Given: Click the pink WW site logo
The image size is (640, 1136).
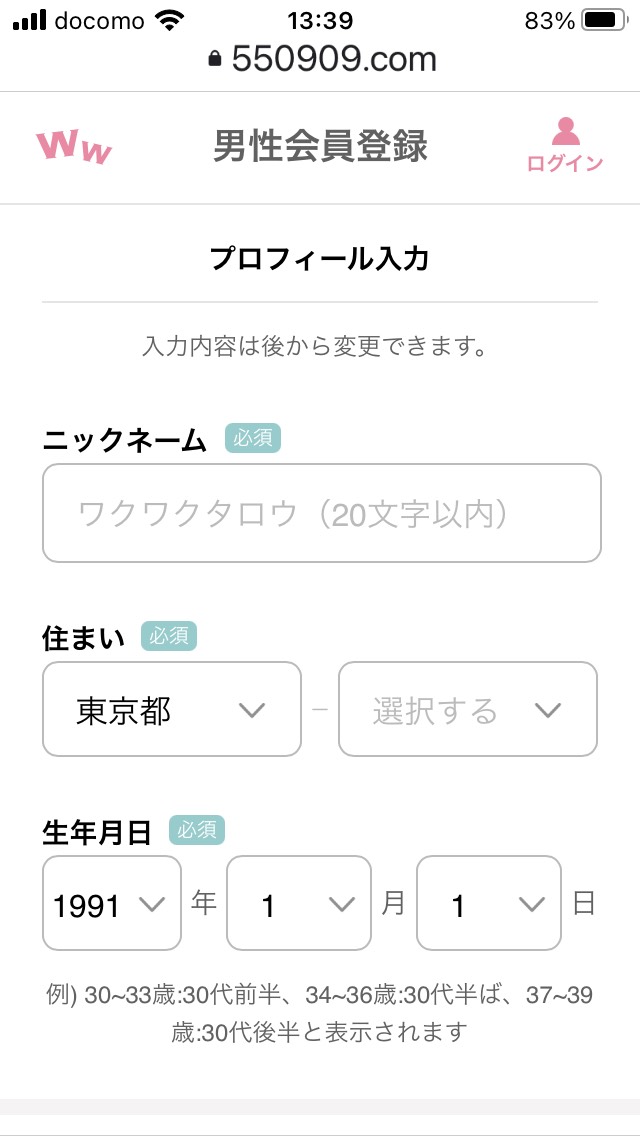Looking at the screenshot, I should pos(73,146).
